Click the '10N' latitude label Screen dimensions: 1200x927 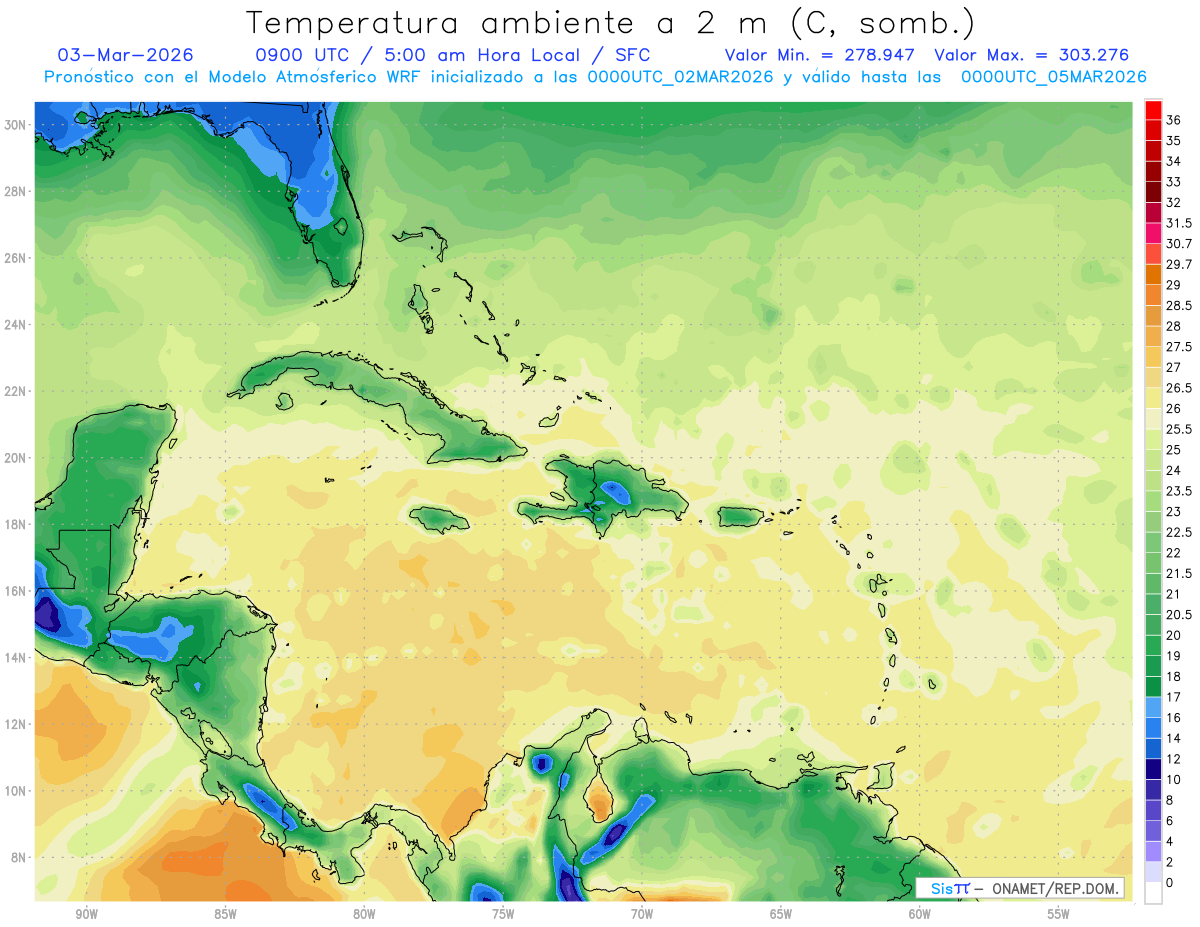pos(17,791)
